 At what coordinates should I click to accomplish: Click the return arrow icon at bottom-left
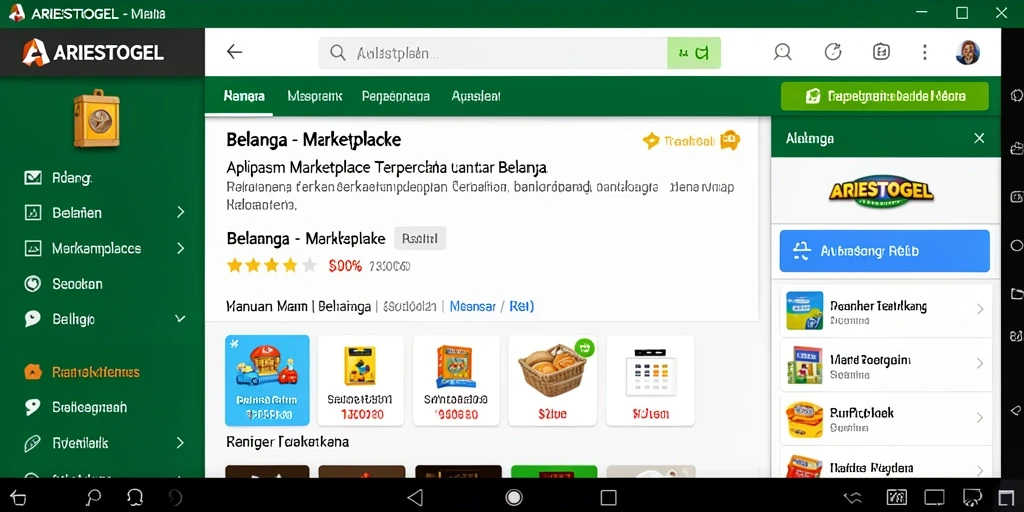[18, 499]
